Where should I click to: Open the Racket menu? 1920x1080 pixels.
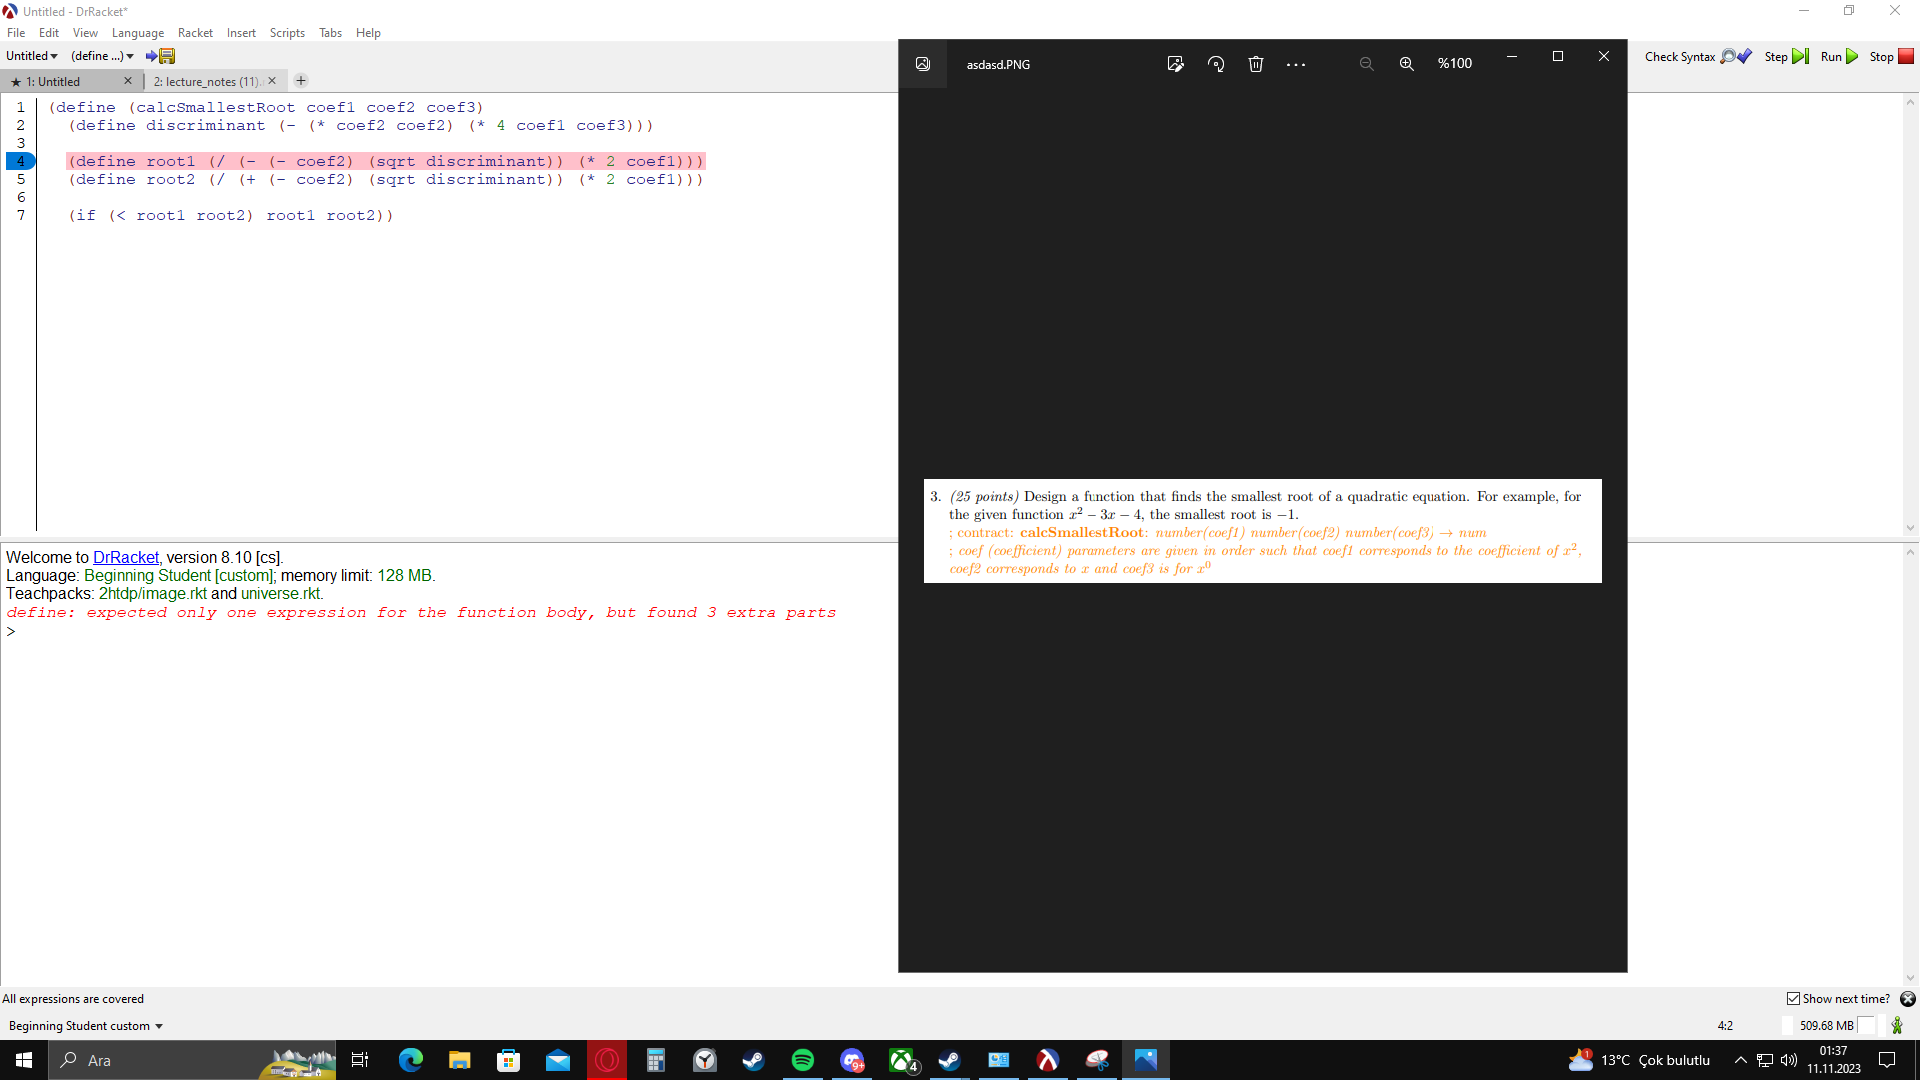pyautogui.click(x=195, y=32)
